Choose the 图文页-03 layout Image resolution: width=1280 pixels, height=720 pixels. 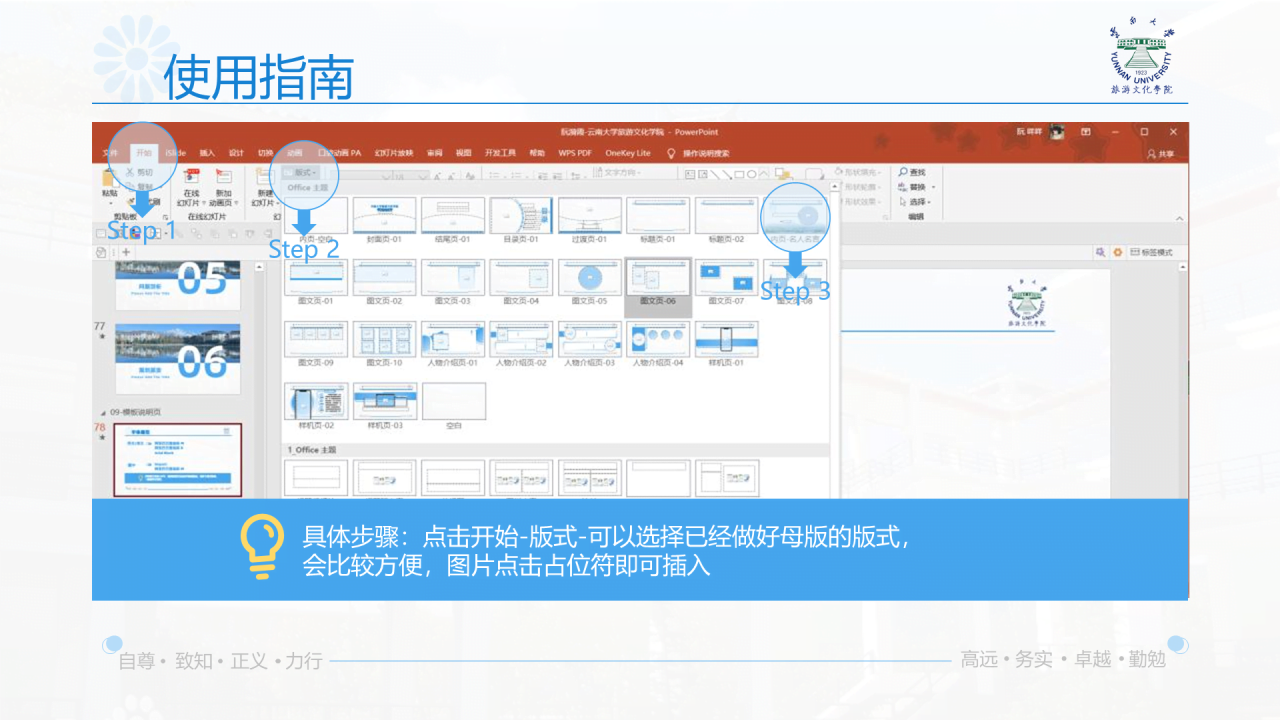[453, 282]
